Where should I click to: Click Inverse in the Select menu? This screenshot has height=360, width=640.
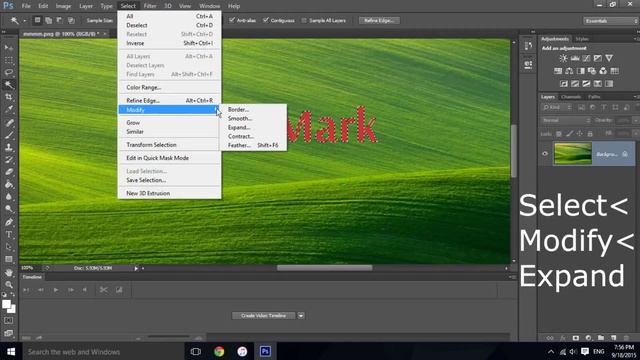coord(135,43)
